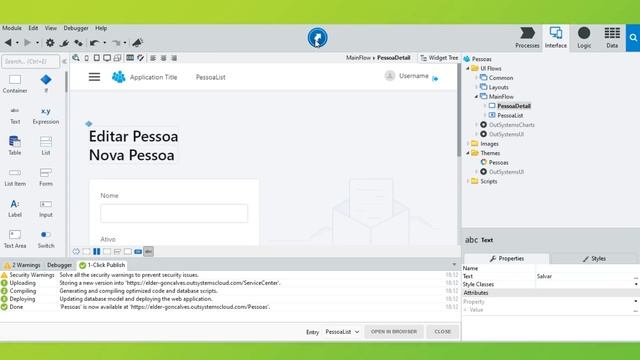Switch to the Logic layer tab

pos(584,38)
